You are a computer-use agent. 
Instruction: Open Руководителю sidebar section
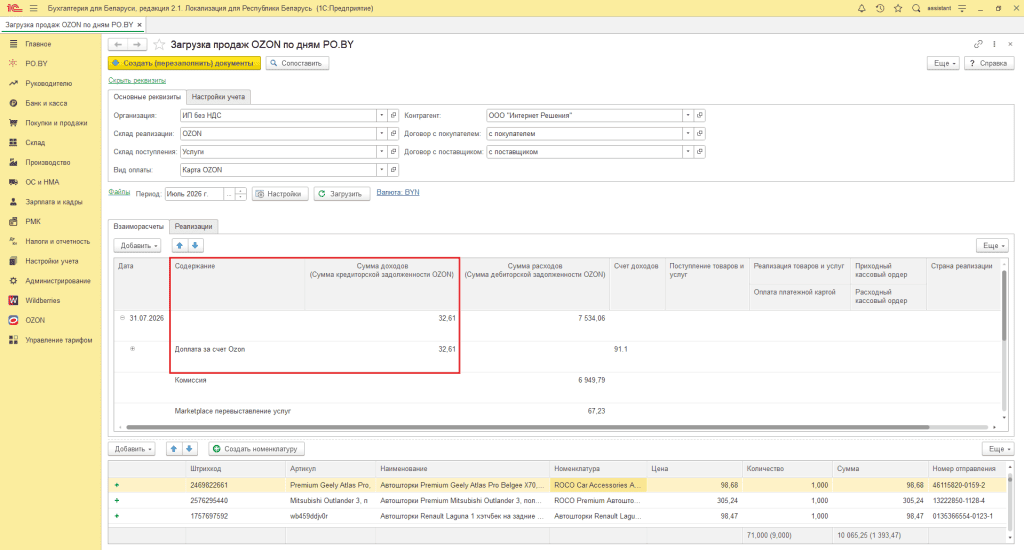pyautogui.click(x=48, y=84)
